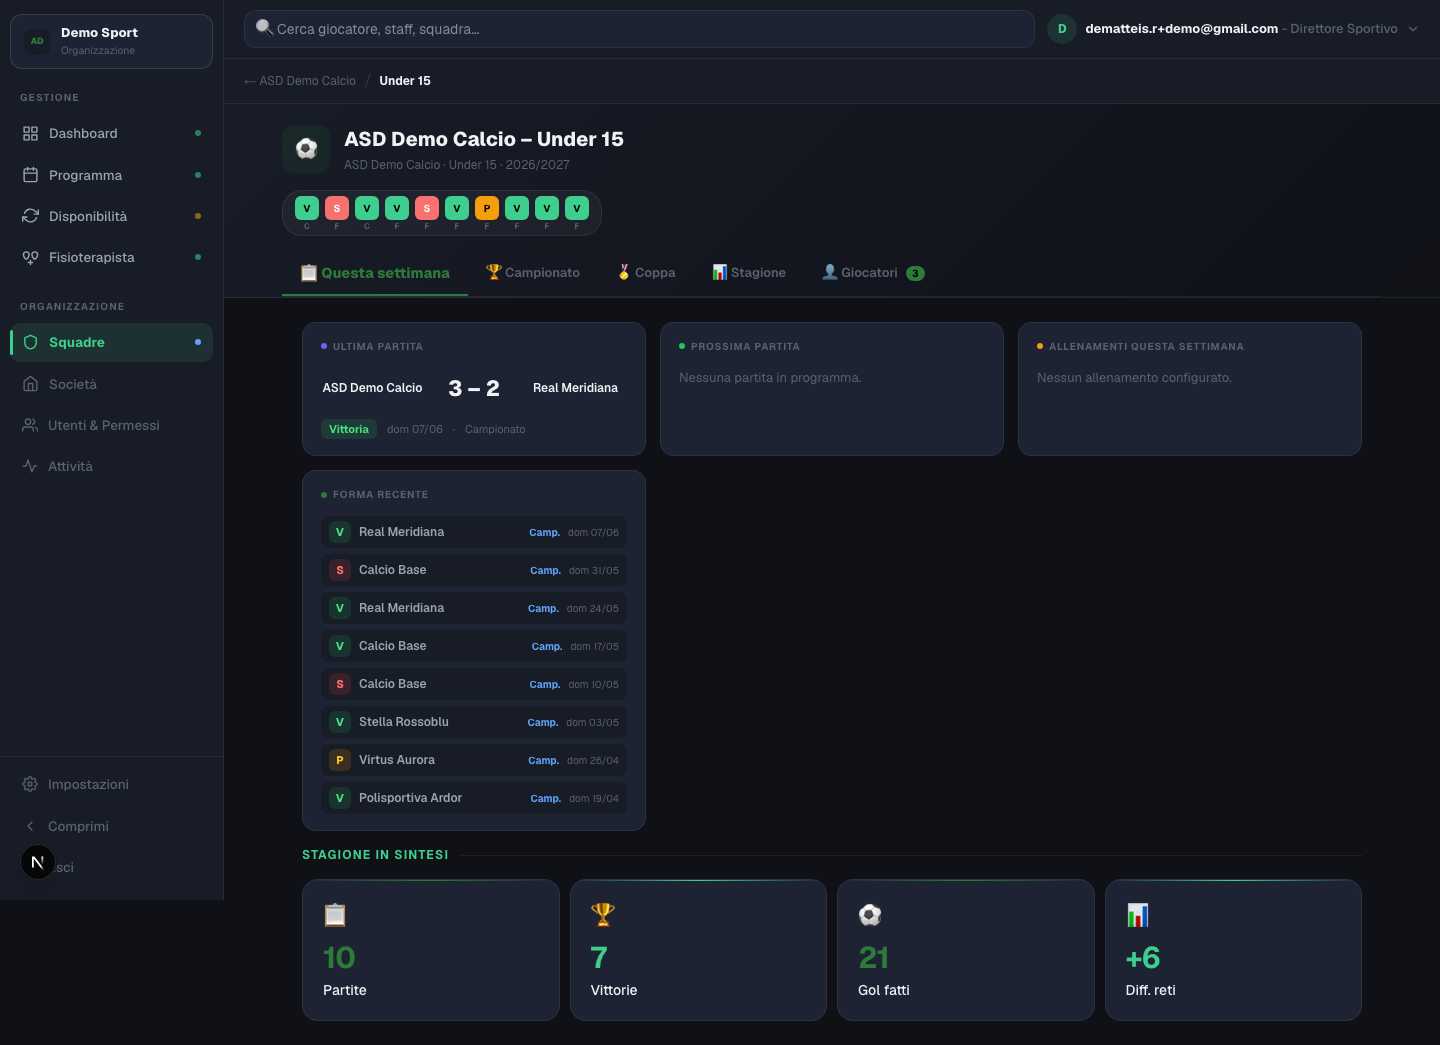Click the Squadre shield icon
The height and width of the screenshot is (1045, 1440).
[x=30, y=342]
